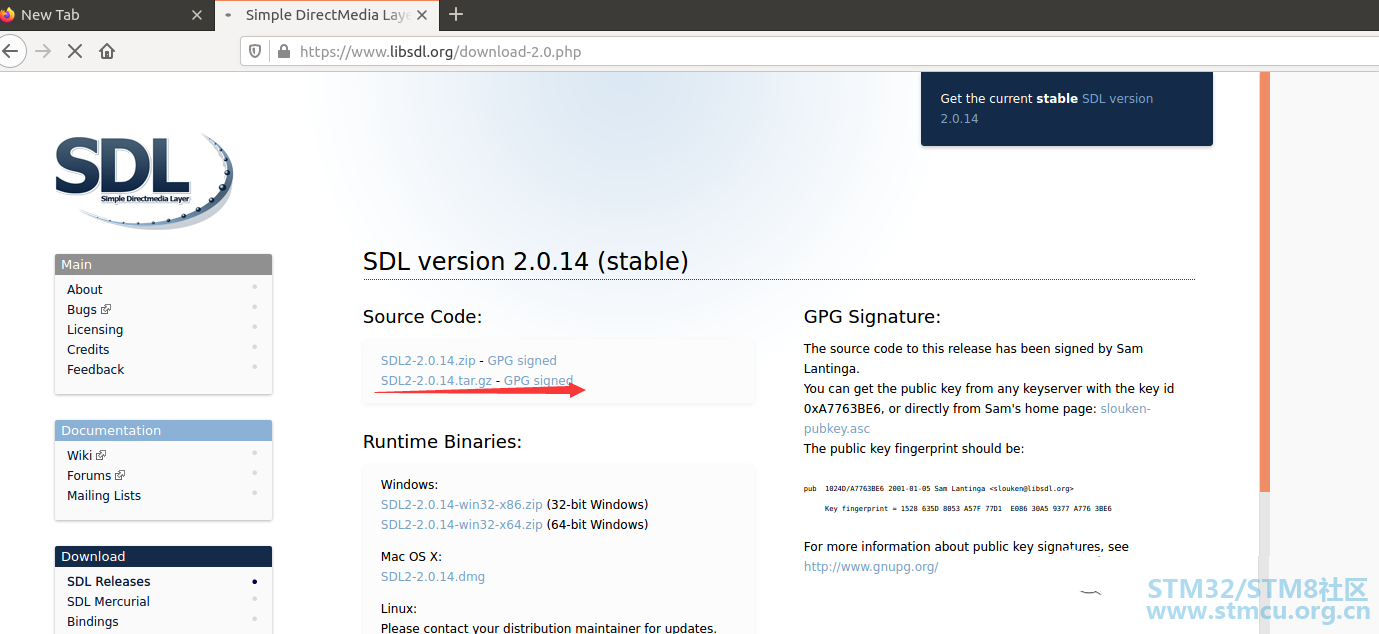Click the 'Windows:' label
The image size is (1379, 634).
pyautogui.click(x=409, y=484)
